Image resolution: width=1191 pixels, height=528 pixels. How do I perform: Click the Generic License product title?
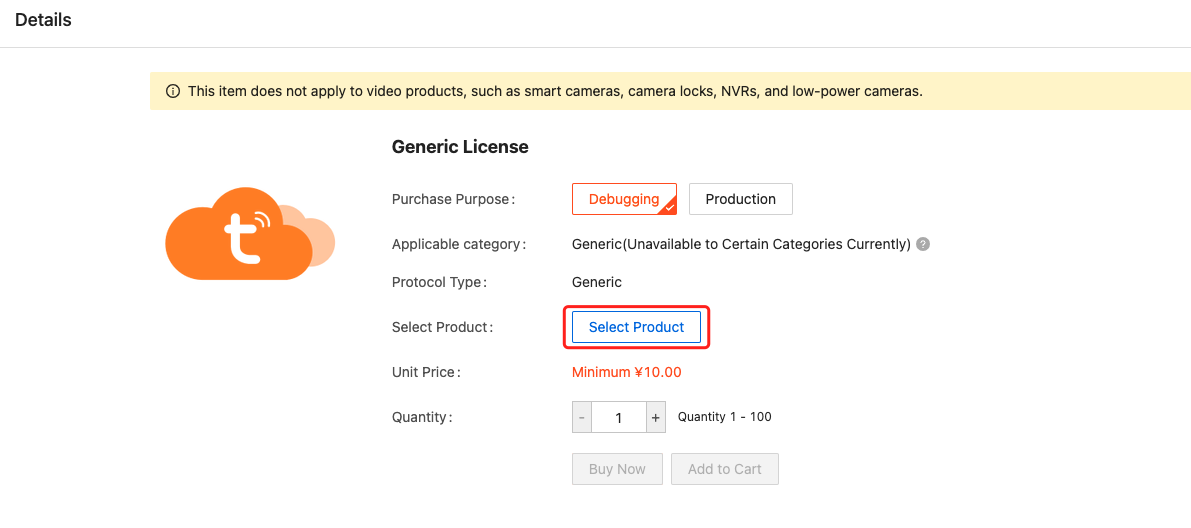(460, 147)
